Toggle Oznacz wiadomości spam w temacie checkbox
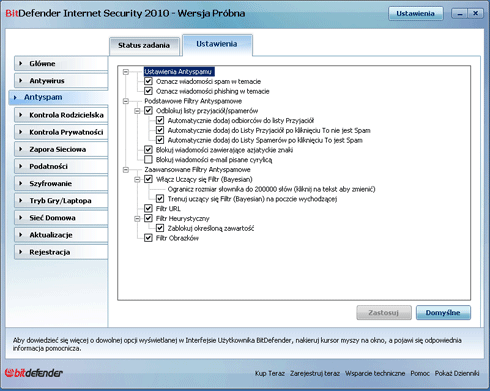490x391 pixels. 148,81
